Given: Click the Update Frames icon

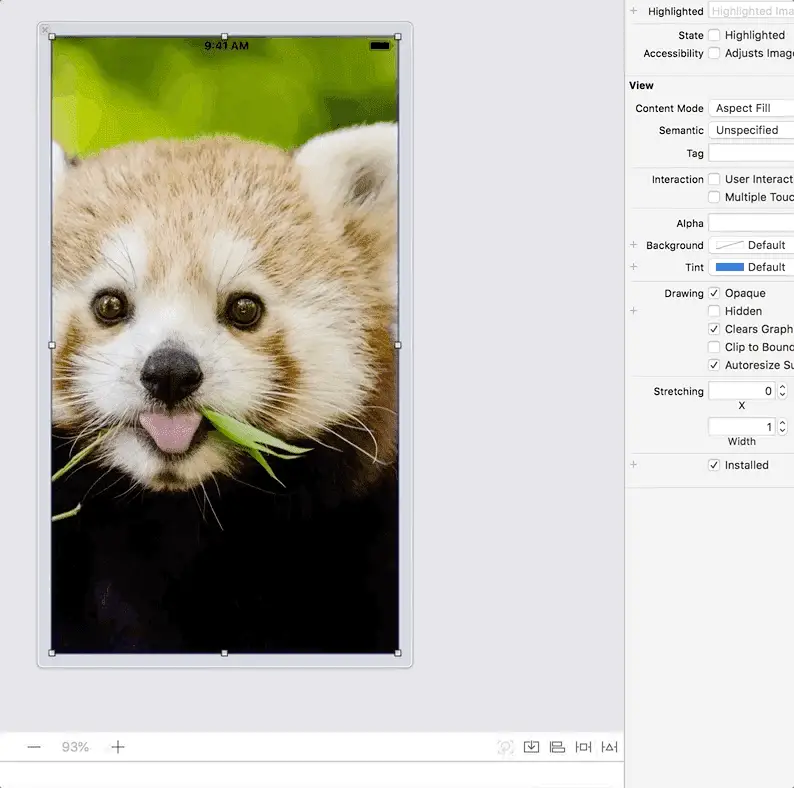Looking at the screenshot, I should point(505,747).
